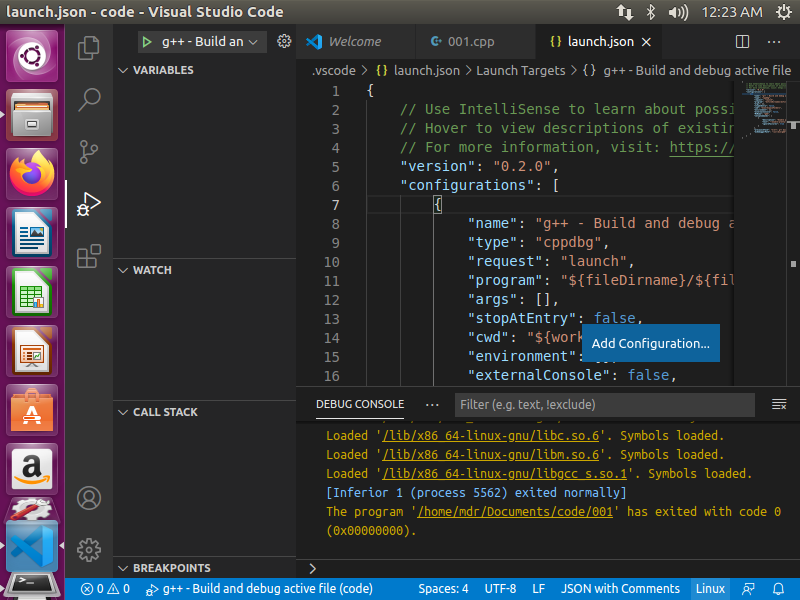Open the Source Control view
Image resolution: width=800 pixels, height=600 pixels.
coord(89,151)
